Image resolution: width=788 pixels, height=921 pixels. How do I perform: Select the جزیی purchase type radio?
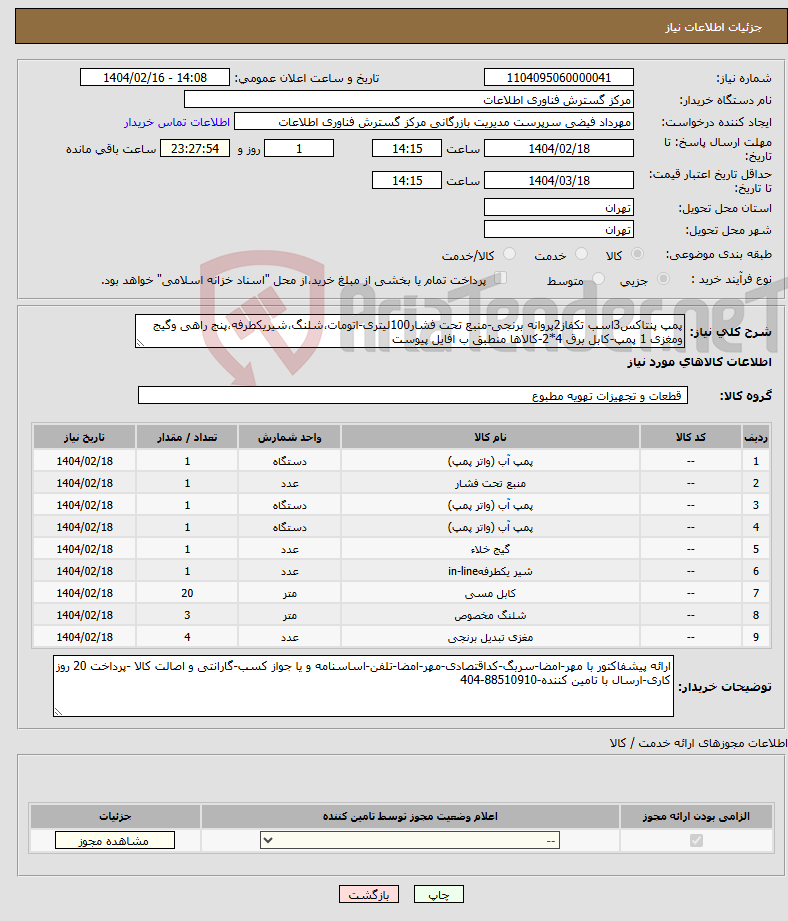point(663,279)
